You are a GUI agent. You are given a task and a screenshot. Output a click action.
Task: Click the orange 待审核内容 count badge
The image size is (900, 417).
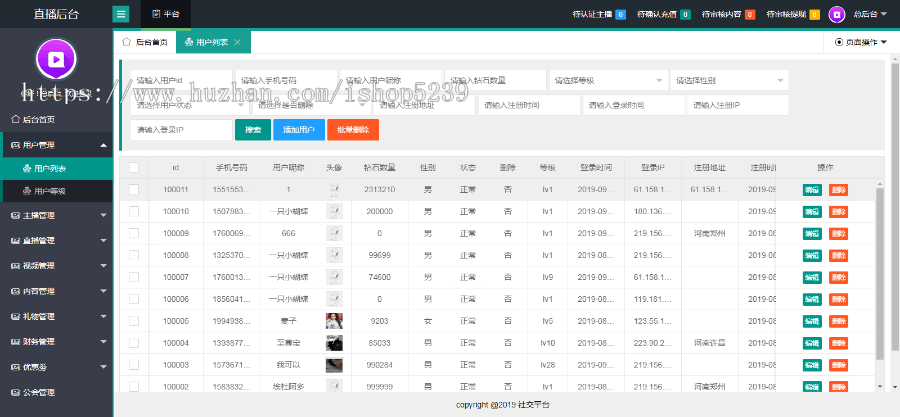coord(750,14)
